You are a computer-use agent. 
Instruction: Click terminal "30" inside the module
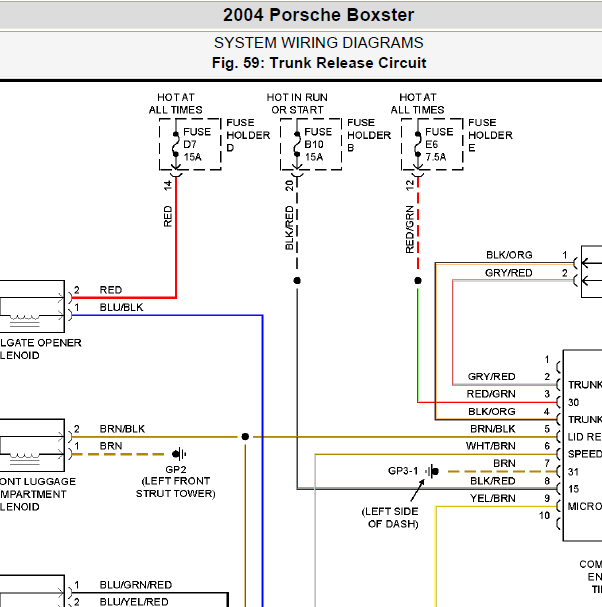pos(573,403)
